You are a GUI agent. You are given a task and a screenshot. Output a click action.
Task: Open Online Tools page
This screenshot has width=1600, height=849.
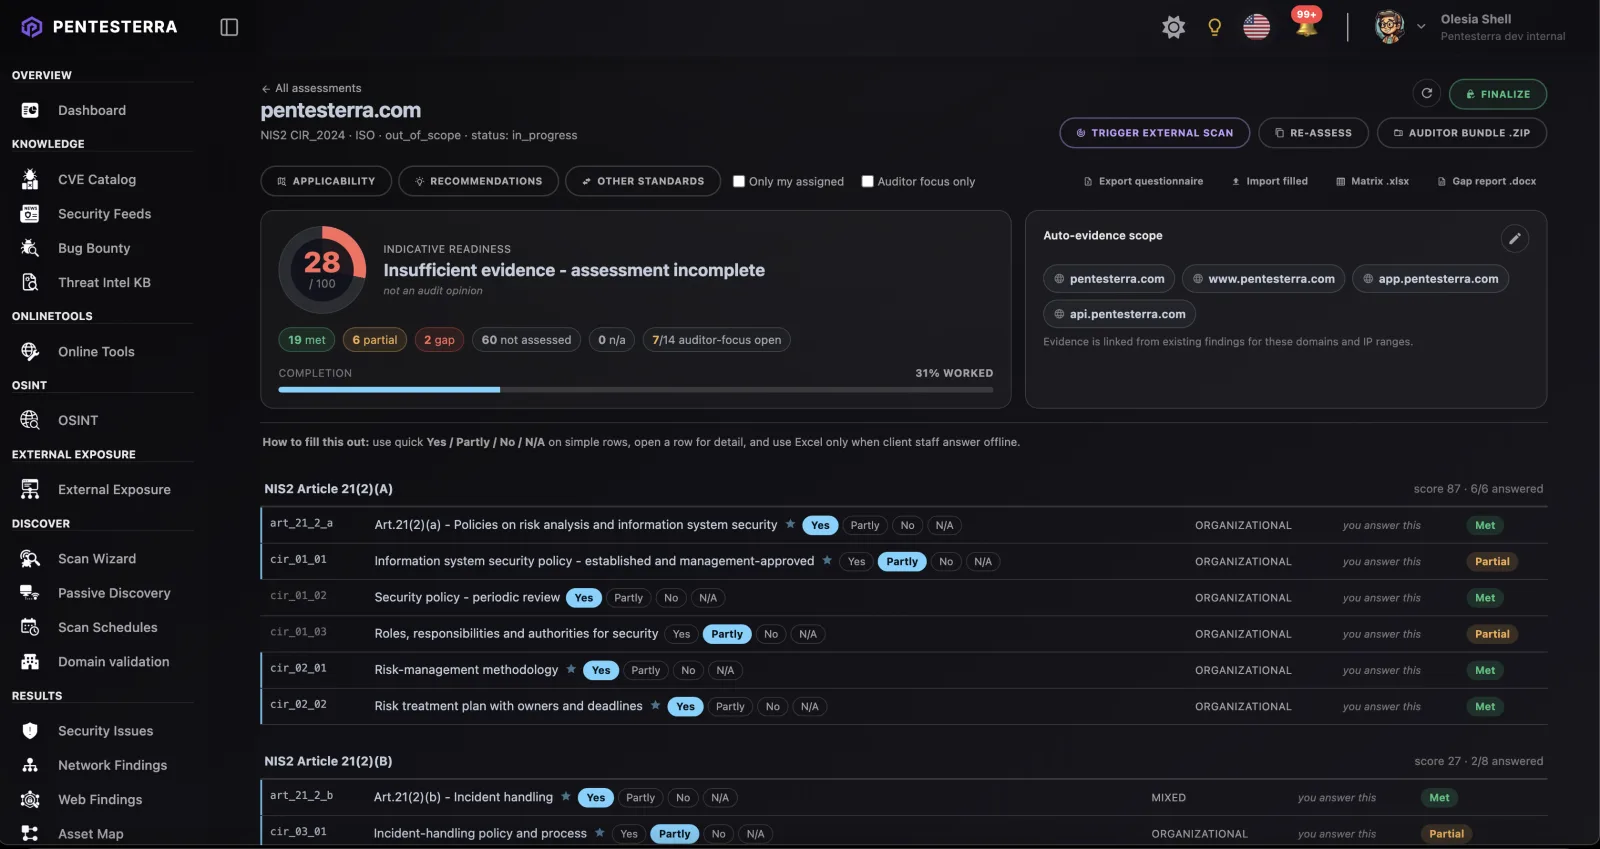click(x=96, y=352)
